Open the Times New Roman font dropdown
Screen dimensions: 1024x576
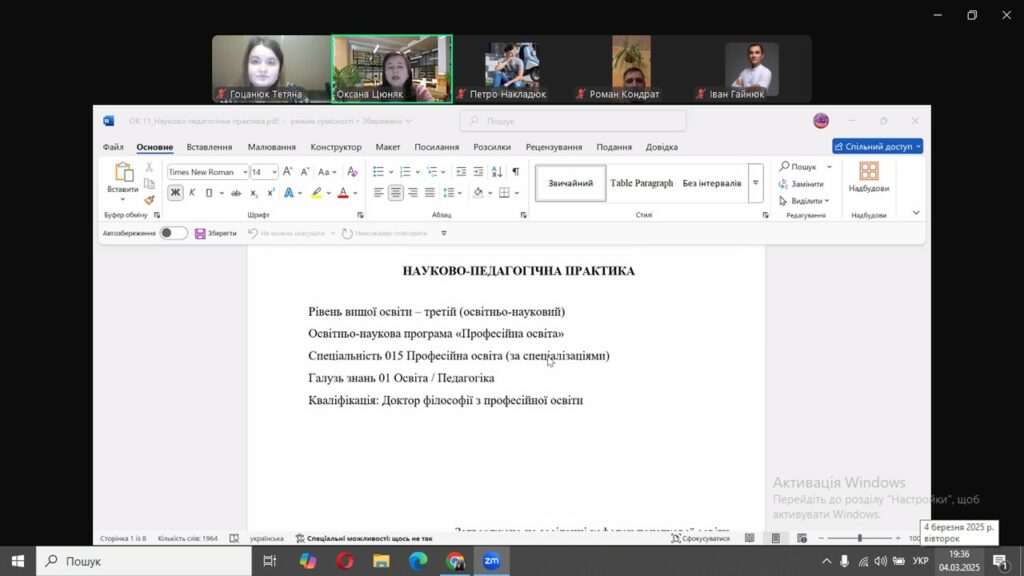208,172
